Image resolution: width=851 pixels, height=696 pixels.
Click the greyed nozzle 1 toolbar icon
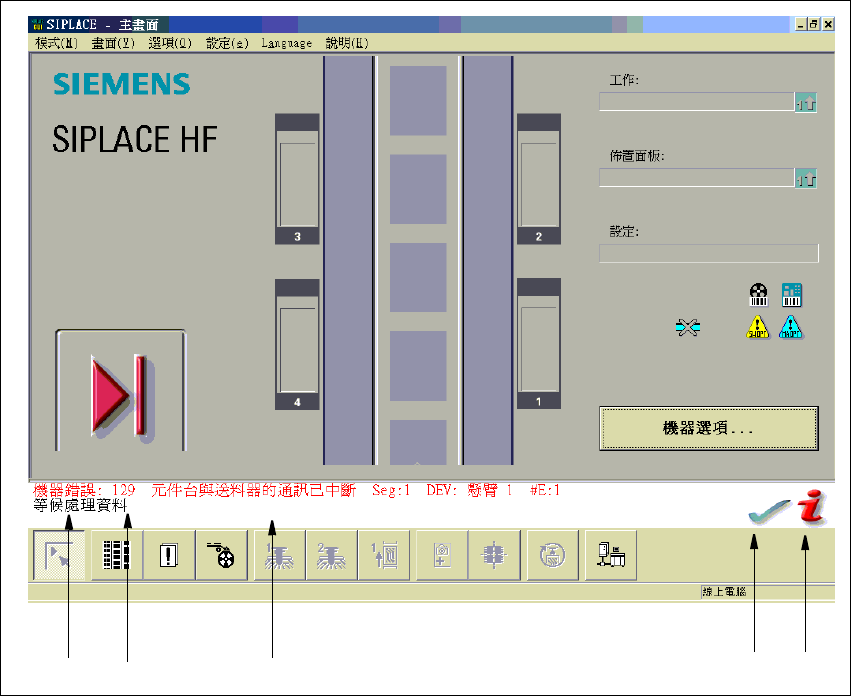point(279,555)
